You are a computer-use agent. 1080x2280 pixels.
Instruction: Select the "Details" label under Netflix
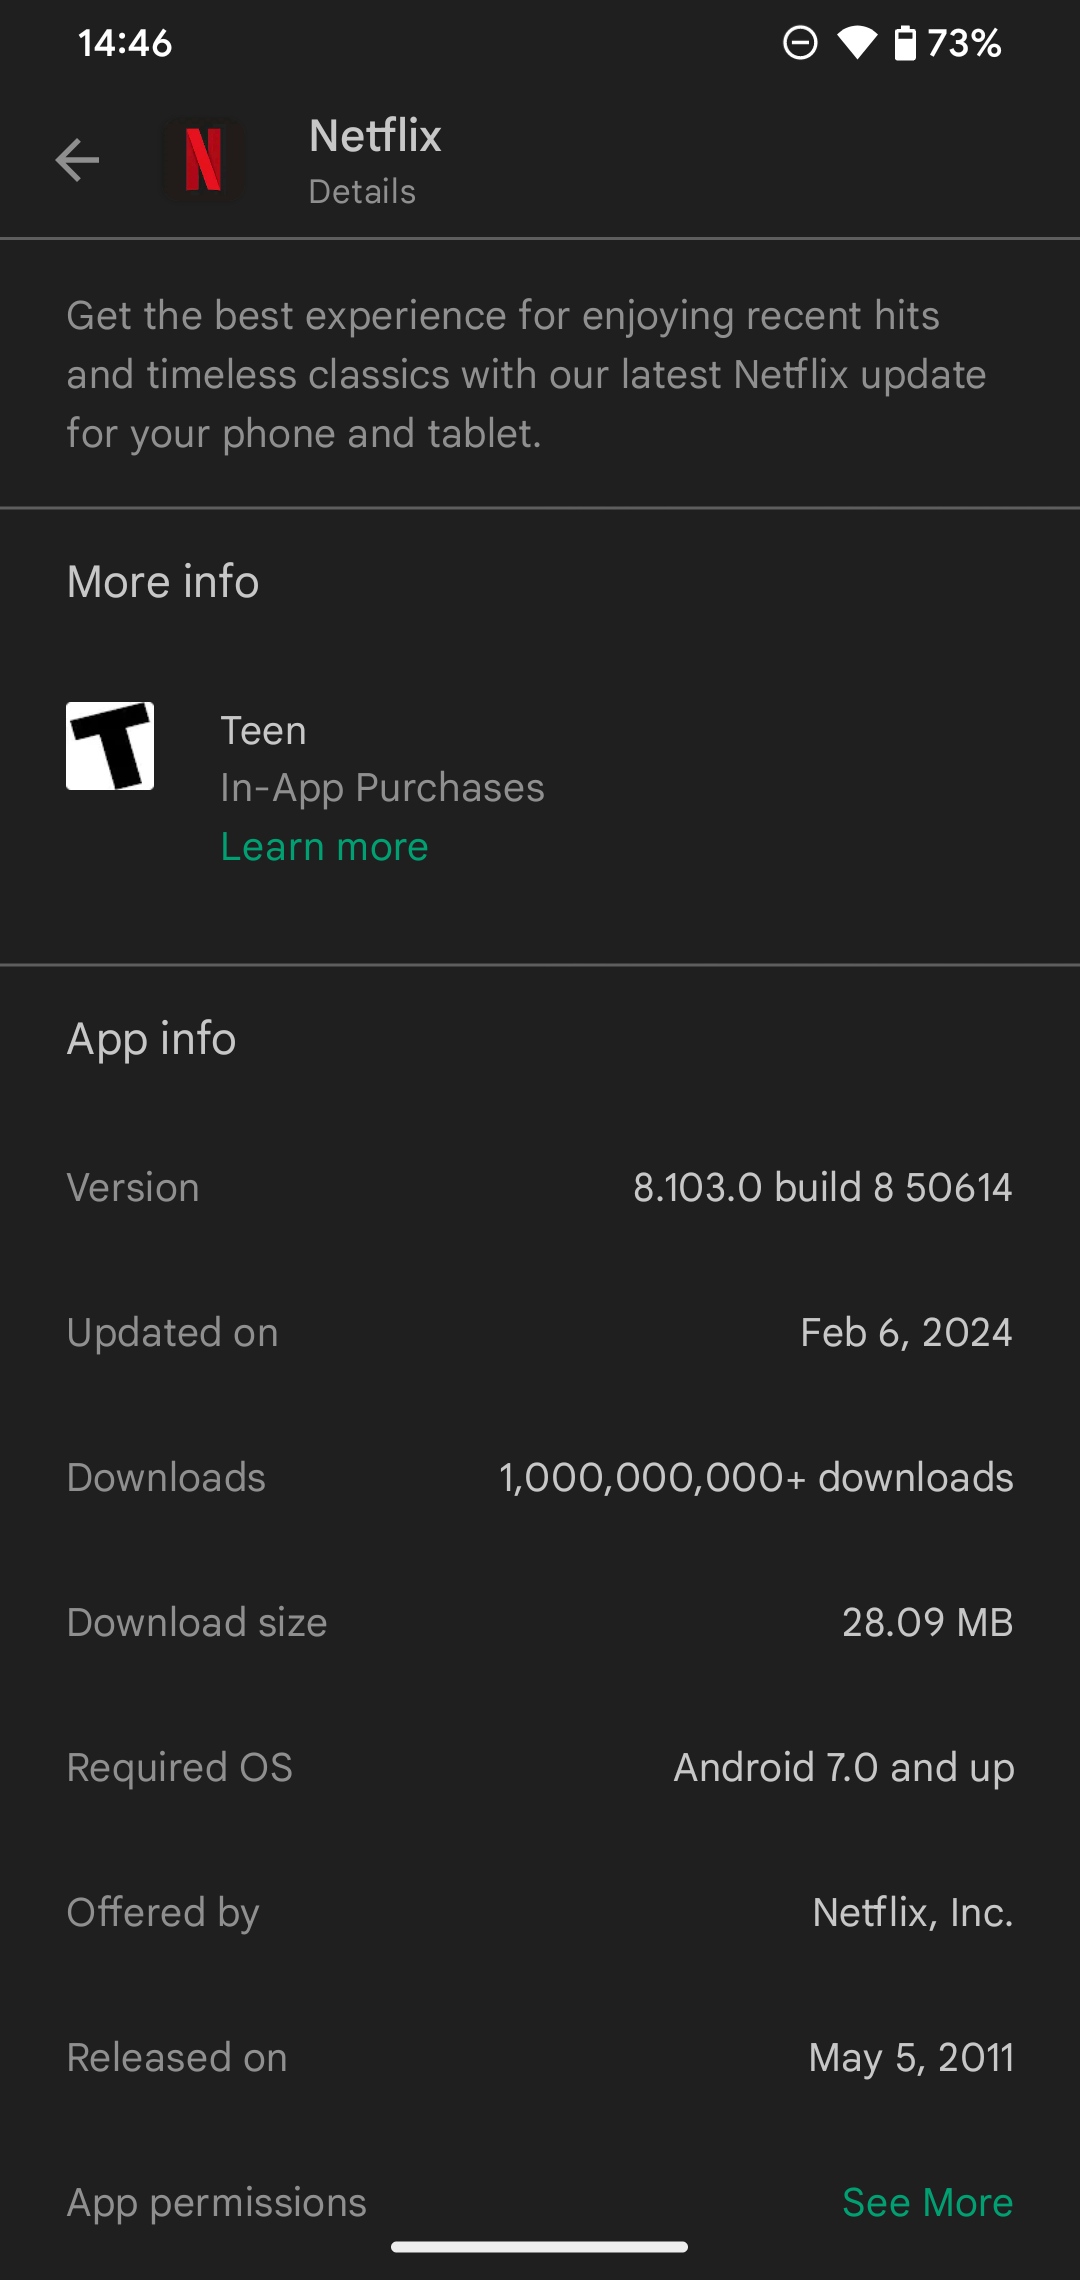pyautogui.click(x=361, y=191)
